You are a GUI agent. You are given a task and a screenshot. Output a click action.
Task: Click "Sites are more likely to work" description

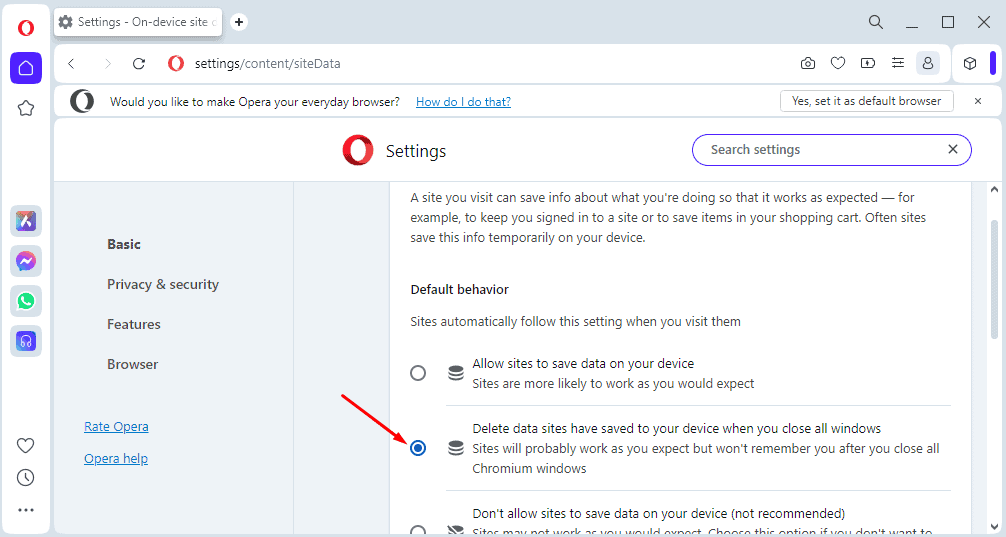click(x=613, y=384)
